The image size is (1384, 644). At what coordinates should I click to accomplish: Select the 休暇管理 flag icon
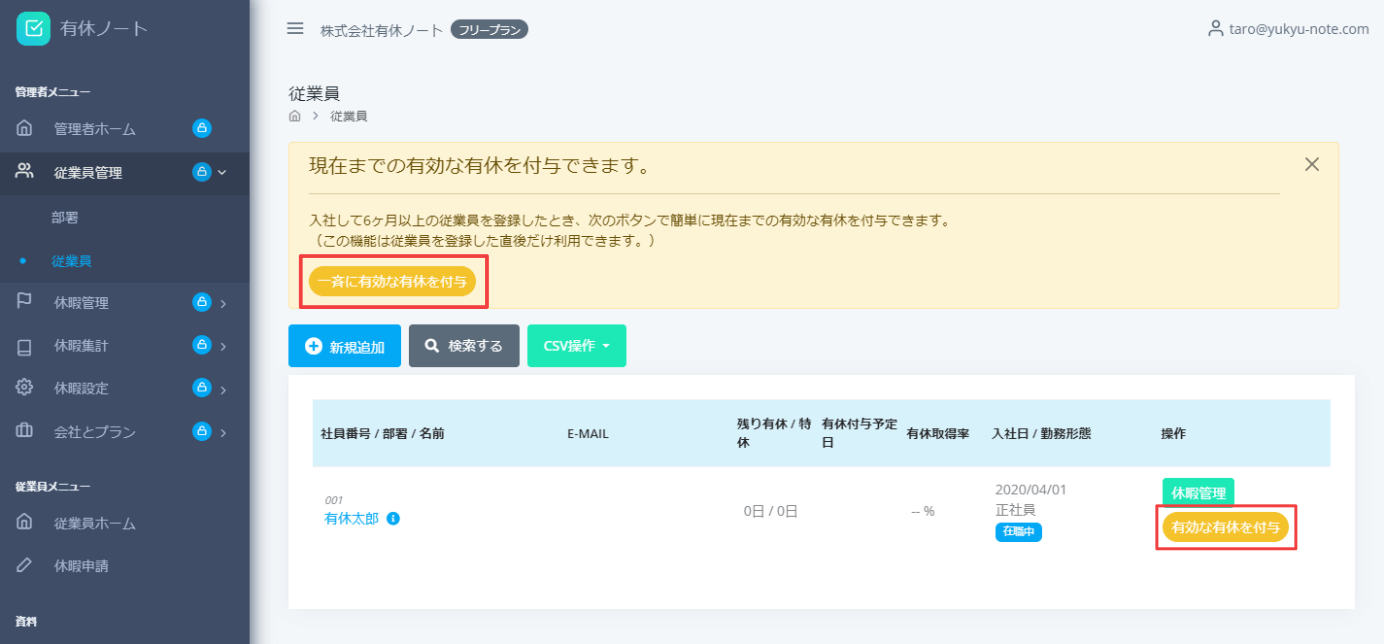click(x=23, y=301)
